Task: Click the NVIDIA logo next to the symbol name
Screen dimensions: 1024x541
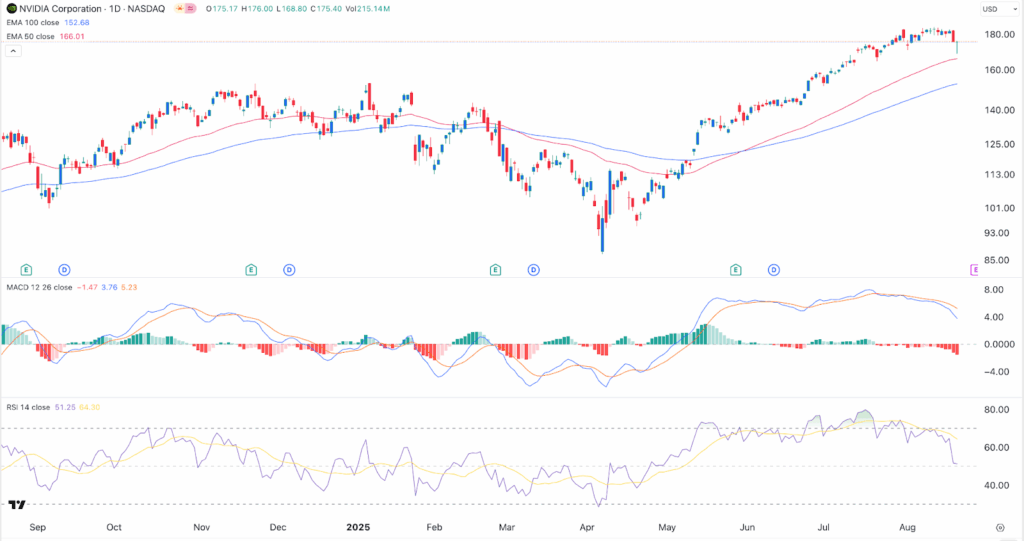Action: [11, 8]
